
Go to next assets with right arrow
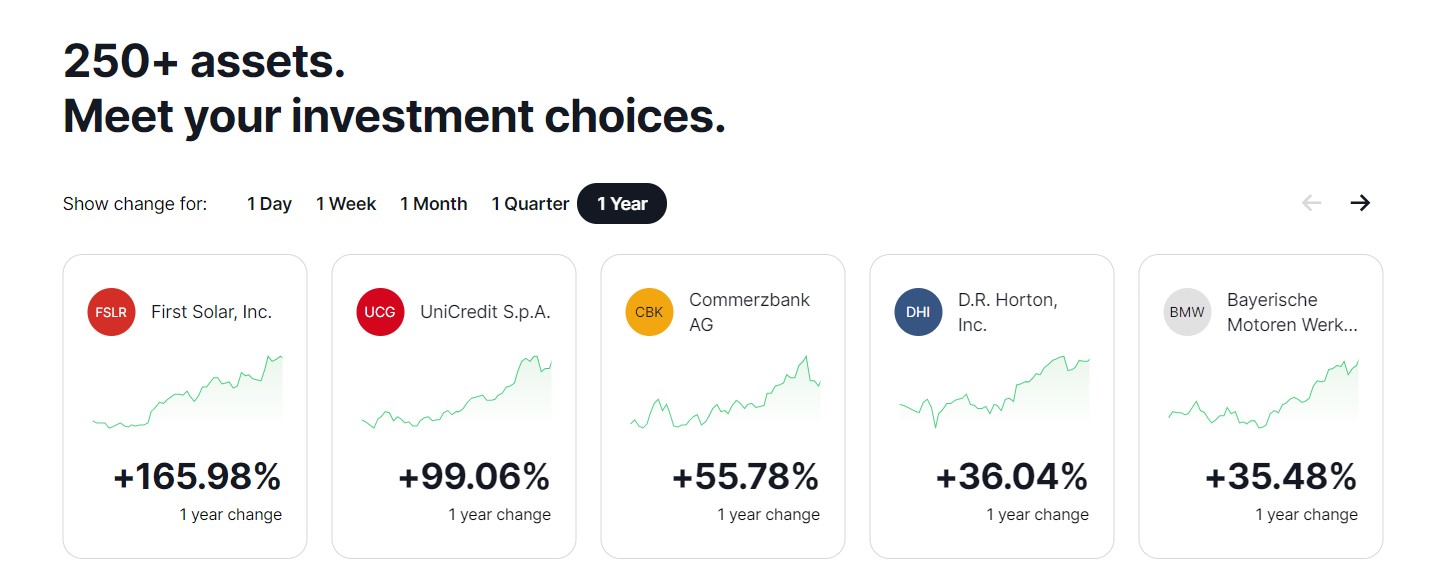coord(1360,203)
